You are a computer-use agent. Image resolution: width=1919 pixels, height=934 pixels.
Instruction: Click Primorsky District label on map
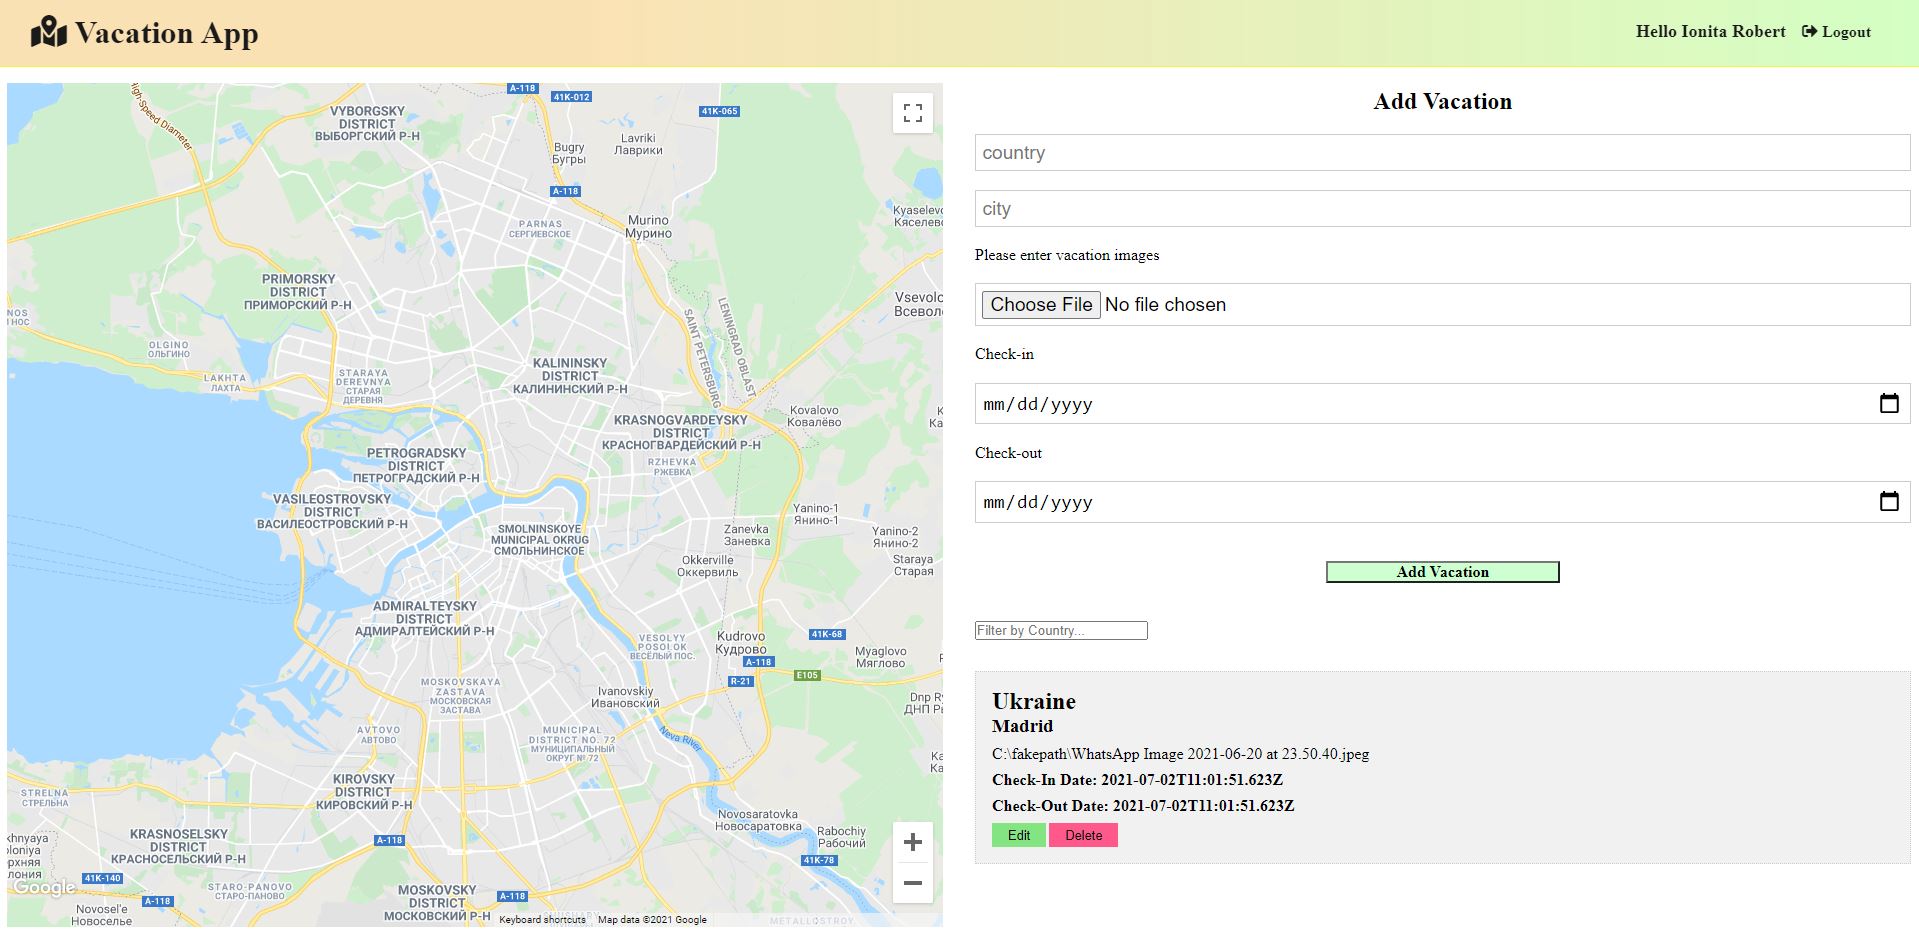(x=298, y=292)
